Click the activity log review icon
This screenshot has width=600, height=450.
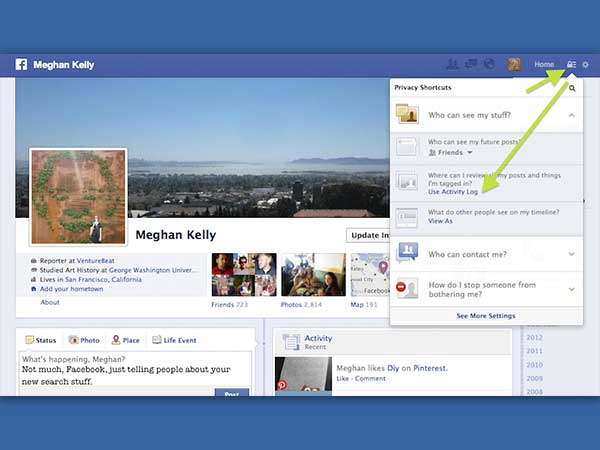[x=407, y=181]
